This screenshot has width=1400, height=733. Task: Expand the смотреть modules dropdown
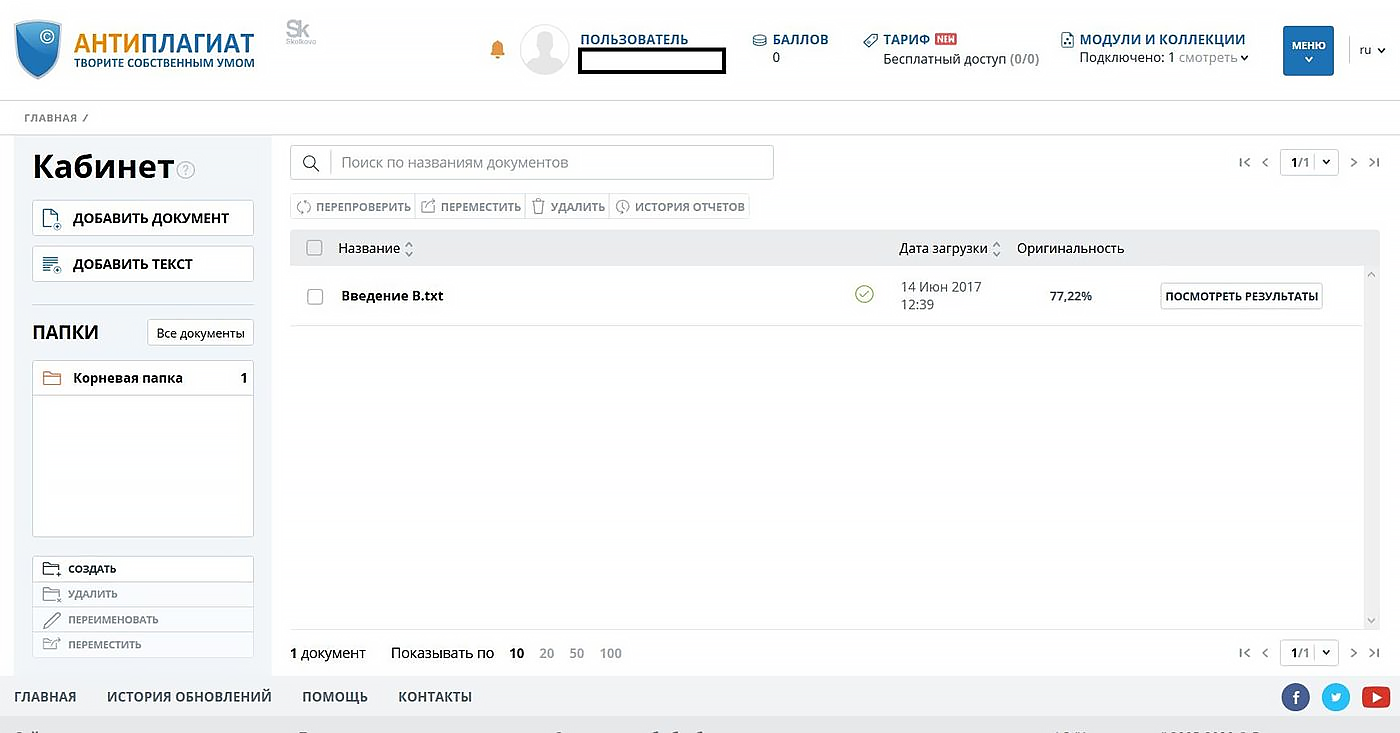coord(1214,58)
